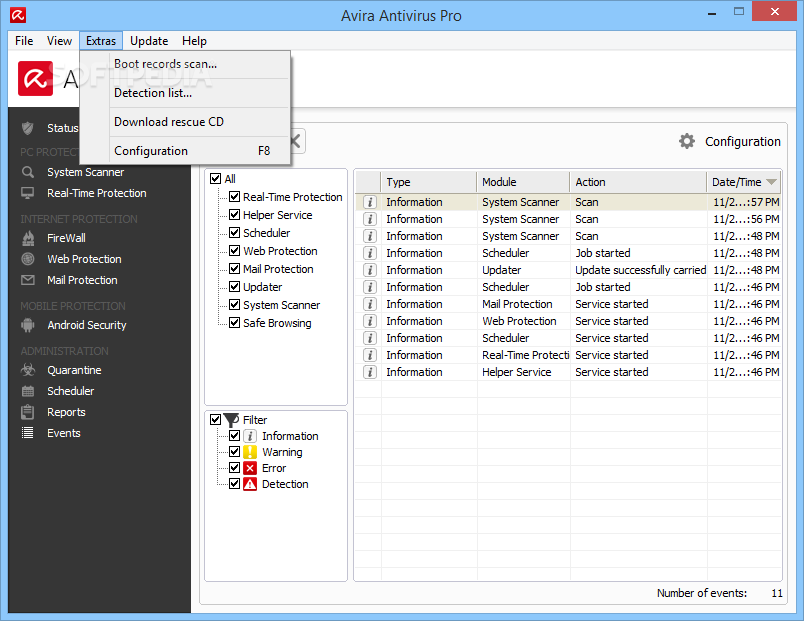Click the red Error filter icon
804x621 pixels.
(250, 468)
